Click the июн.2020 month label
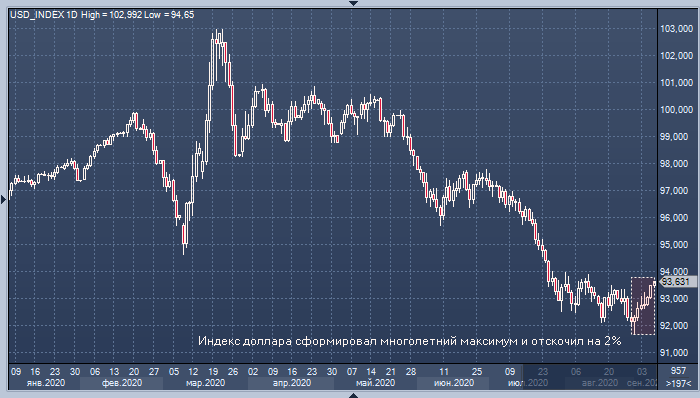Viewport: 700px width, 398px height. point(454,383)
